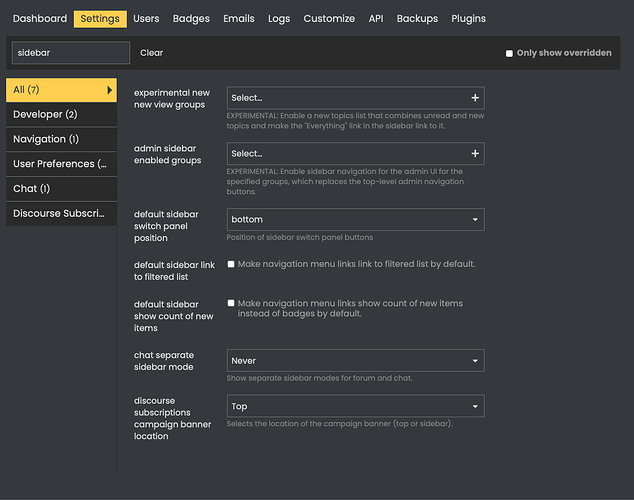Click the 'discourse subscriptions campaign banner location' label

coord(173,418)
